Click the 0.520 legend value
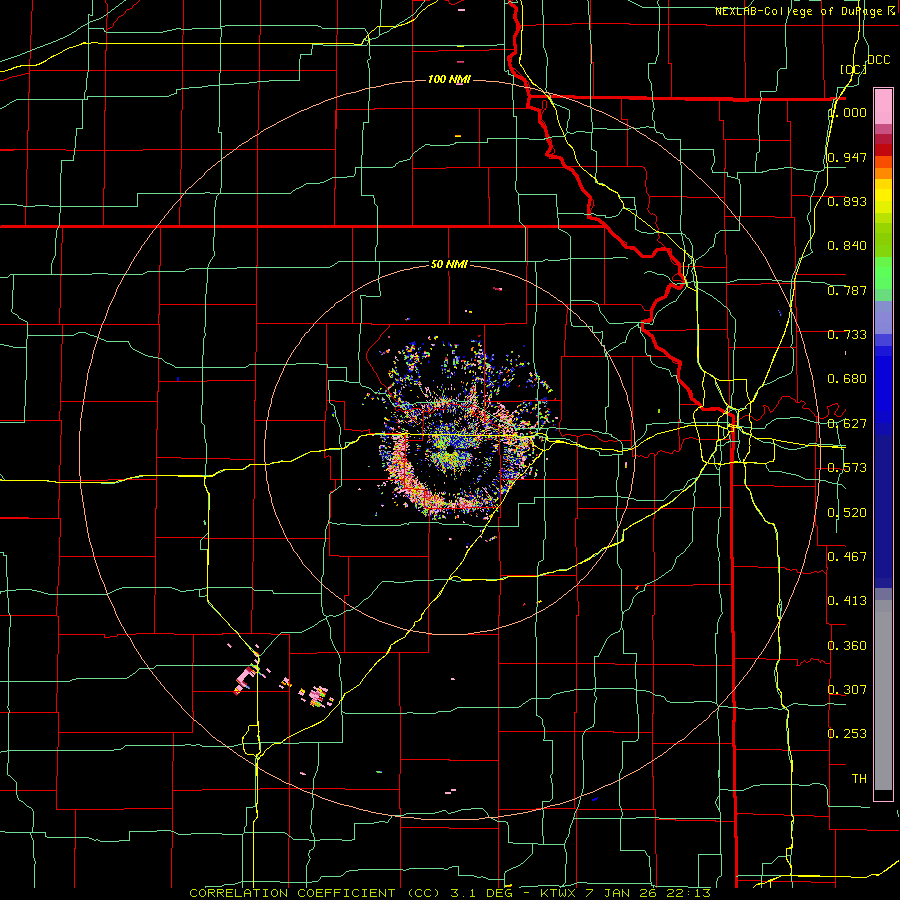The width and height of the screenshot is (900, 900). [x=847, y=513]
